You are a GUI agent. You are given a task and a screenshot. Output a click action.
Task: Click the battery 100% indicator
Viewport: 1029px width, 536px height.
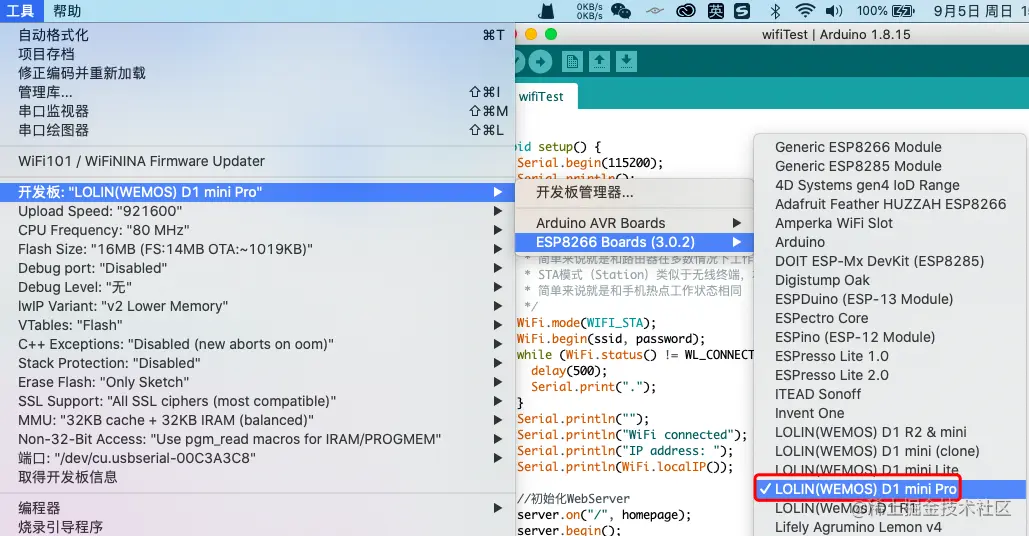(x=885, y=10)
